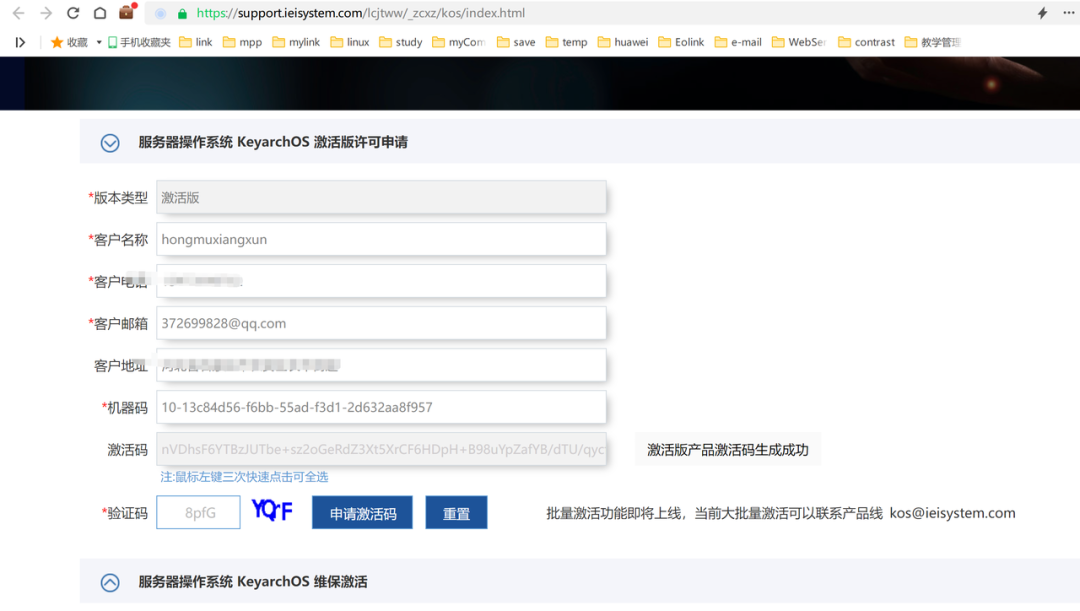This screenshot has width=1080, height=611.
Task: Focus the 客户邮箱 email field
Action: pos(383,323)
